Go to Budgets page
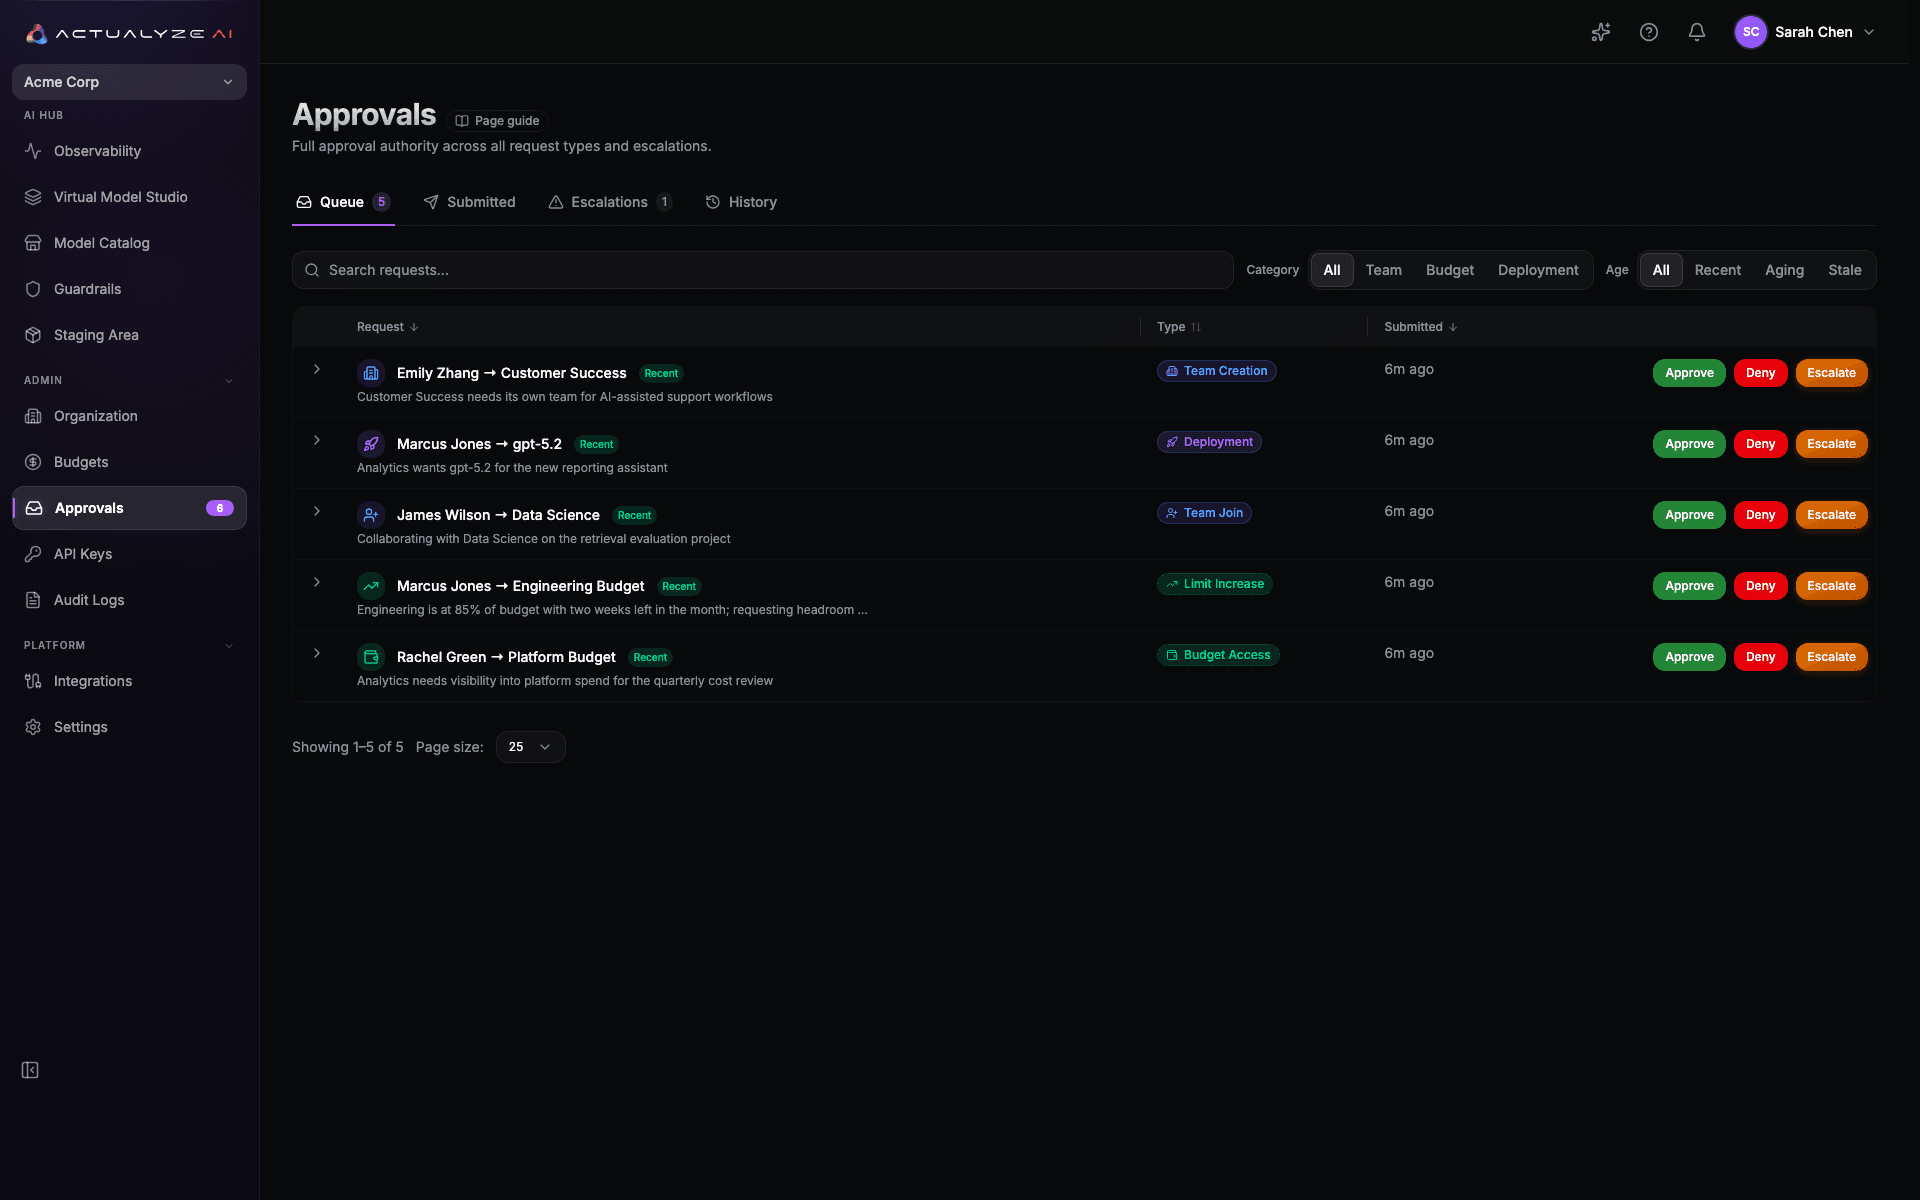Viewport: 1920px width, 1200px height. click(129, 462)
